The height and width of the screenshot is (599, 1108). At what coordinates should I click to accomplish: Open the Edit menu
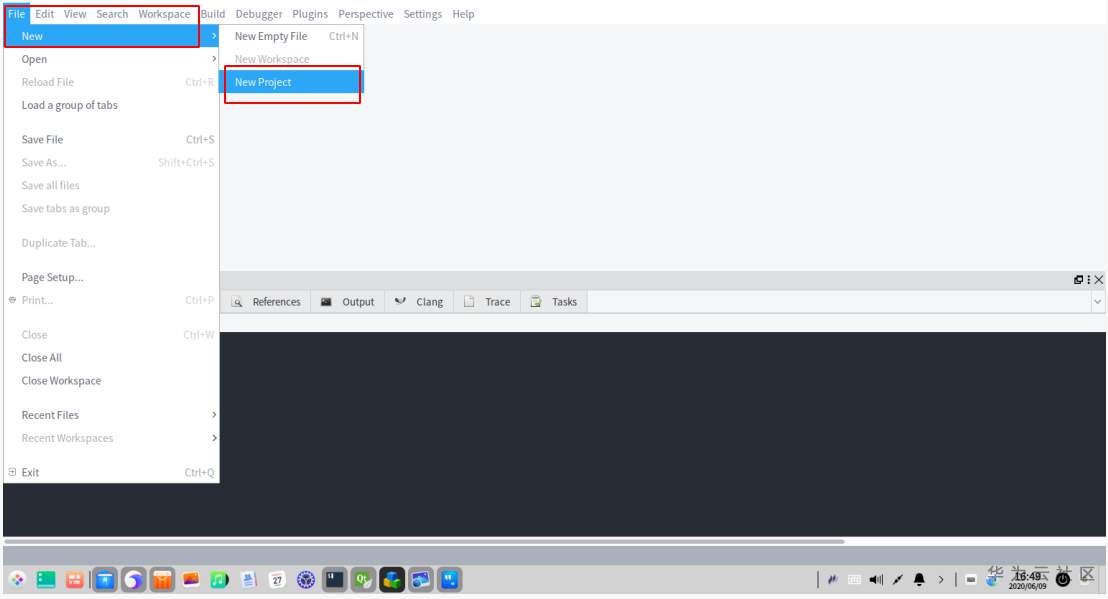(45, 14)
